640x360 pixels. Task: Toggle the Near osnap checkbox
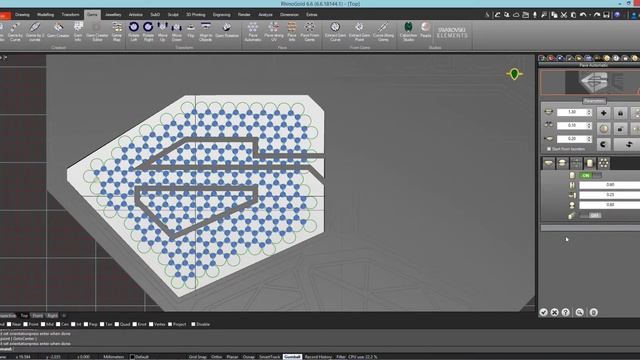[x=9, y=324]
